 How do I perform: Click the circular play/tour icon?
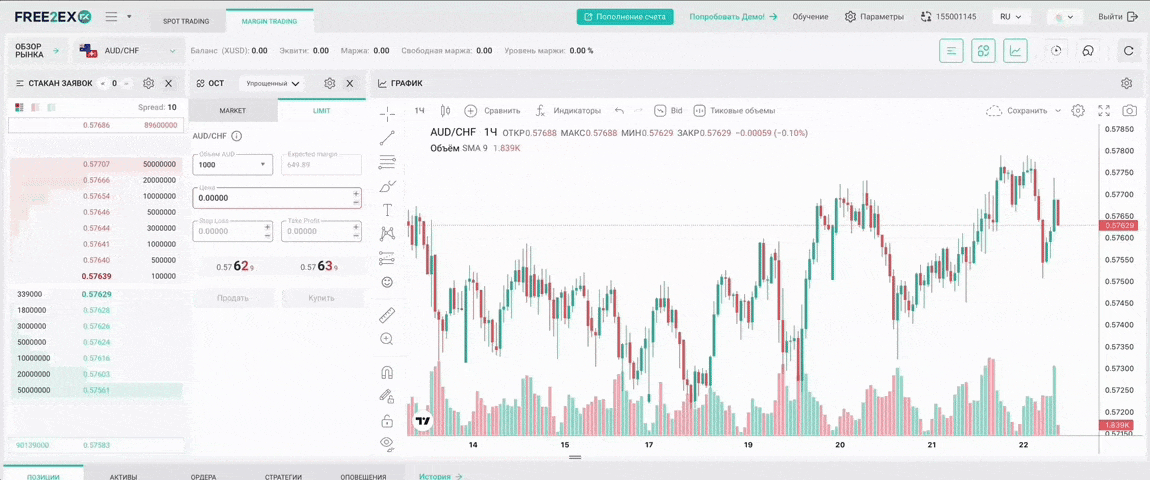(1056, 51)
